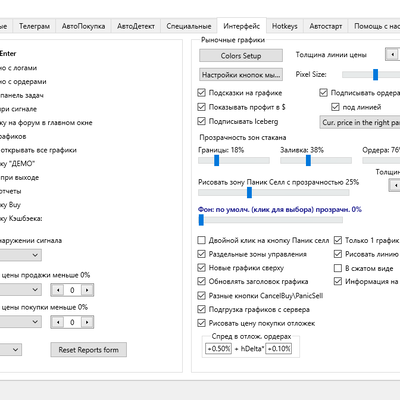The width and height of the screenshot is (400, 400).
Task: Uncheck Только 1 график checkbox
Action: click(x=338, y=240)
